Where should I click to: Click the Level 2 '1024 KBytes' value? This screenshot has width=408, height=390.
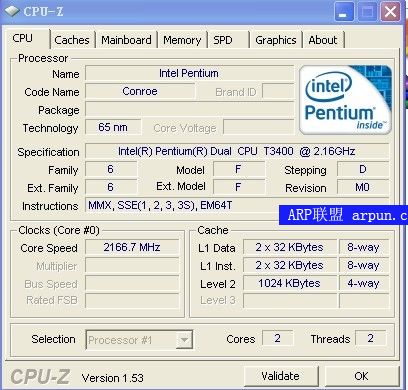(290, 283)
